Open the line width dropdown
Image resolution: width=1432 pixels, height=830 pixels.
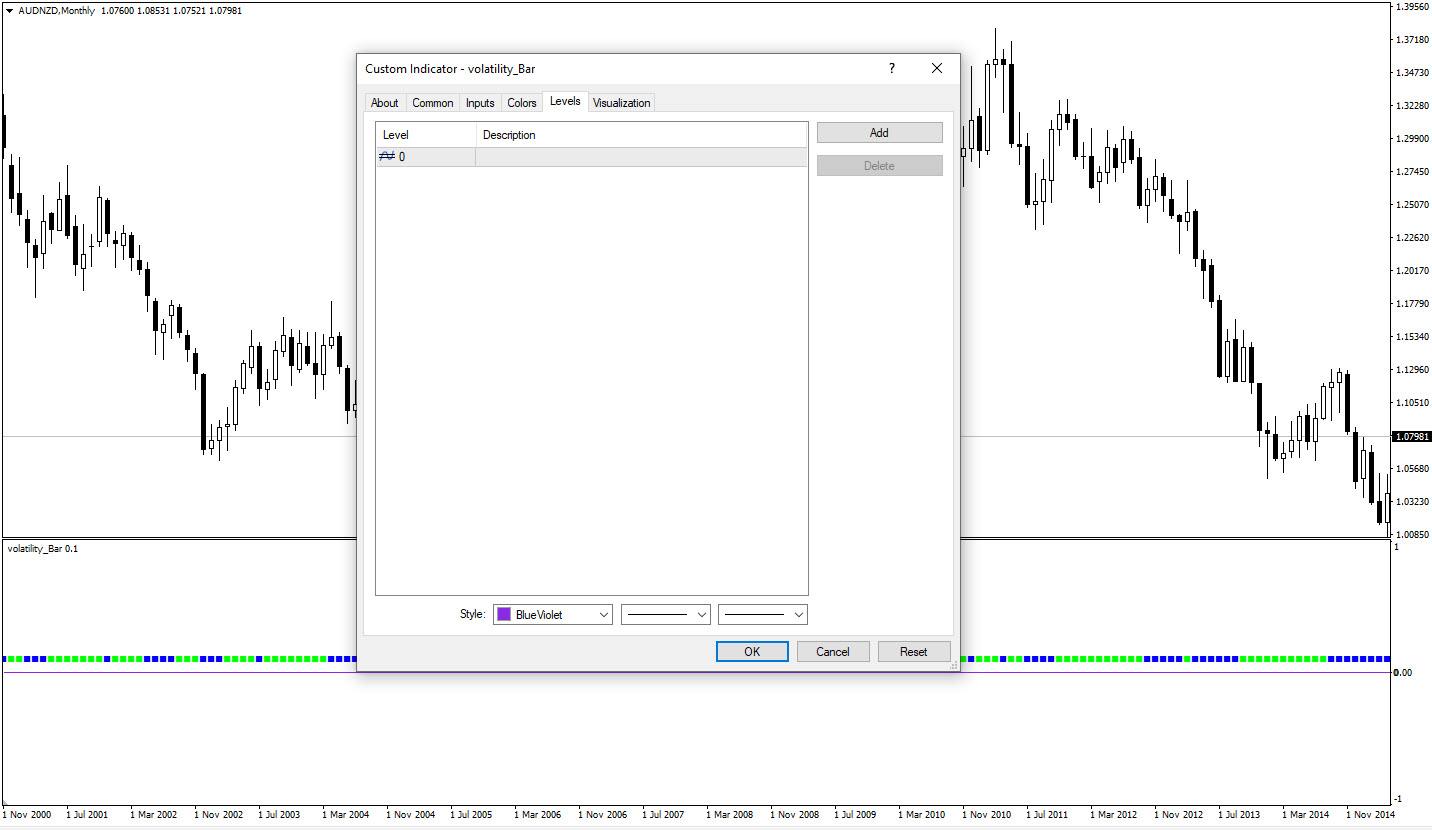[762, 614]
